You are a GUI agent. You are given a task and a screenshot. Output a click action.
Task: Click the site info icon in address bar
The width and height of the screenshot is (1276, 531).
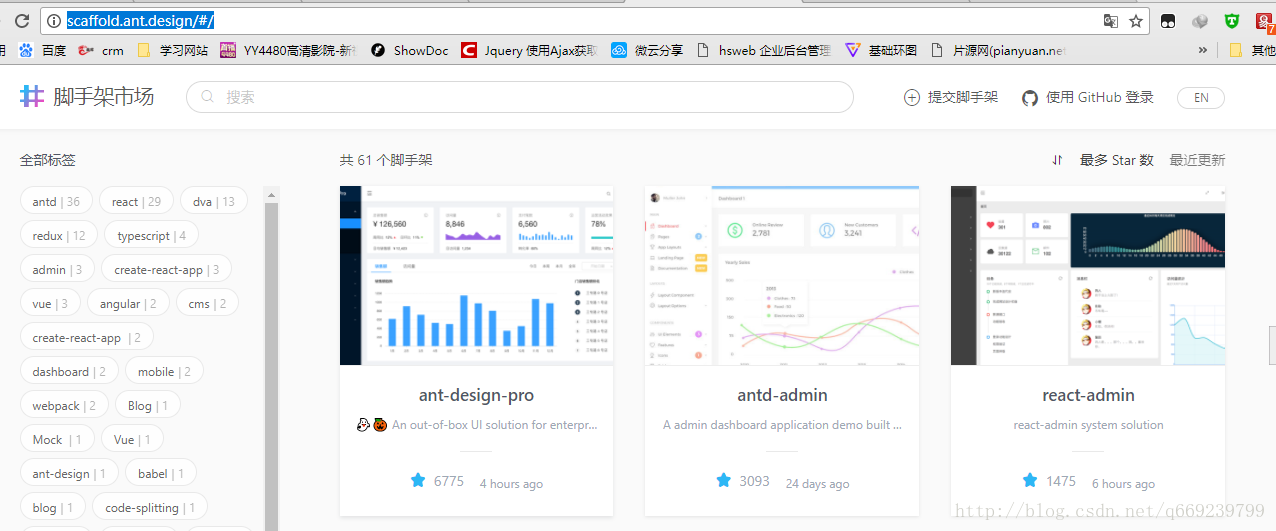tap(54, 20)
